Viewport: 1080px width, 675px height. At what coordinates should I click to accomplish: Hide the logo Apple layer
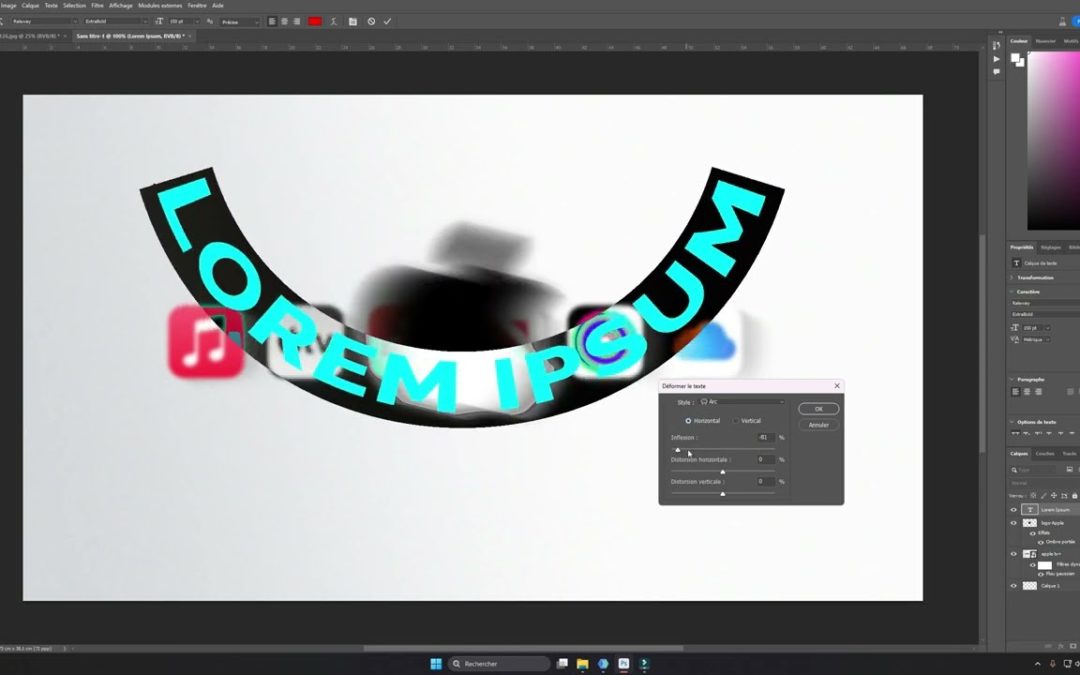click(x=1013, y=523)
